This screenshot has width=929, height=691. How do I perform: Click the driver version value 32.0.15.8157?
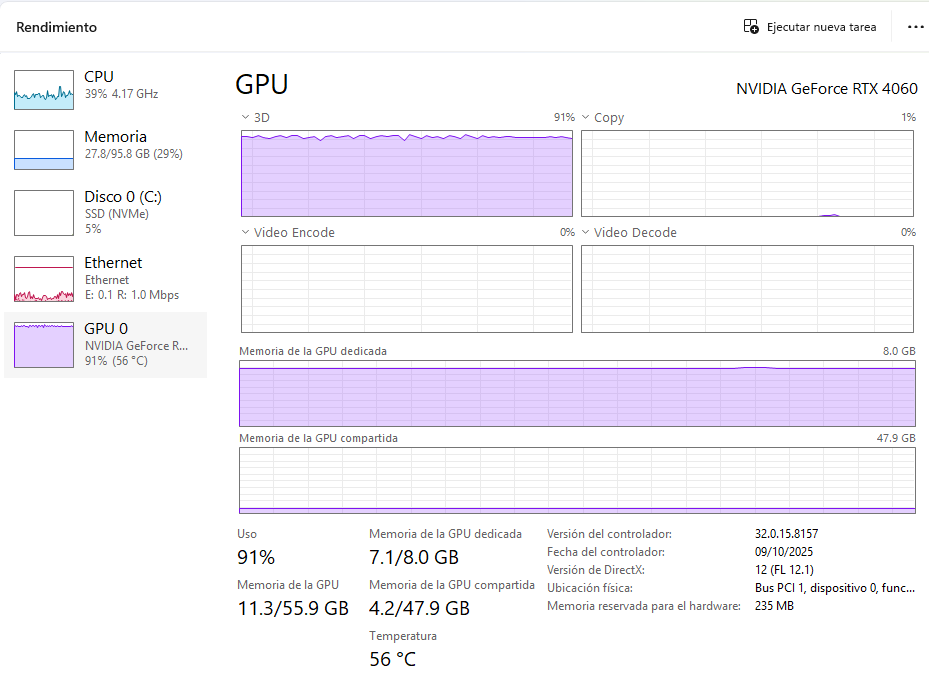786,534
